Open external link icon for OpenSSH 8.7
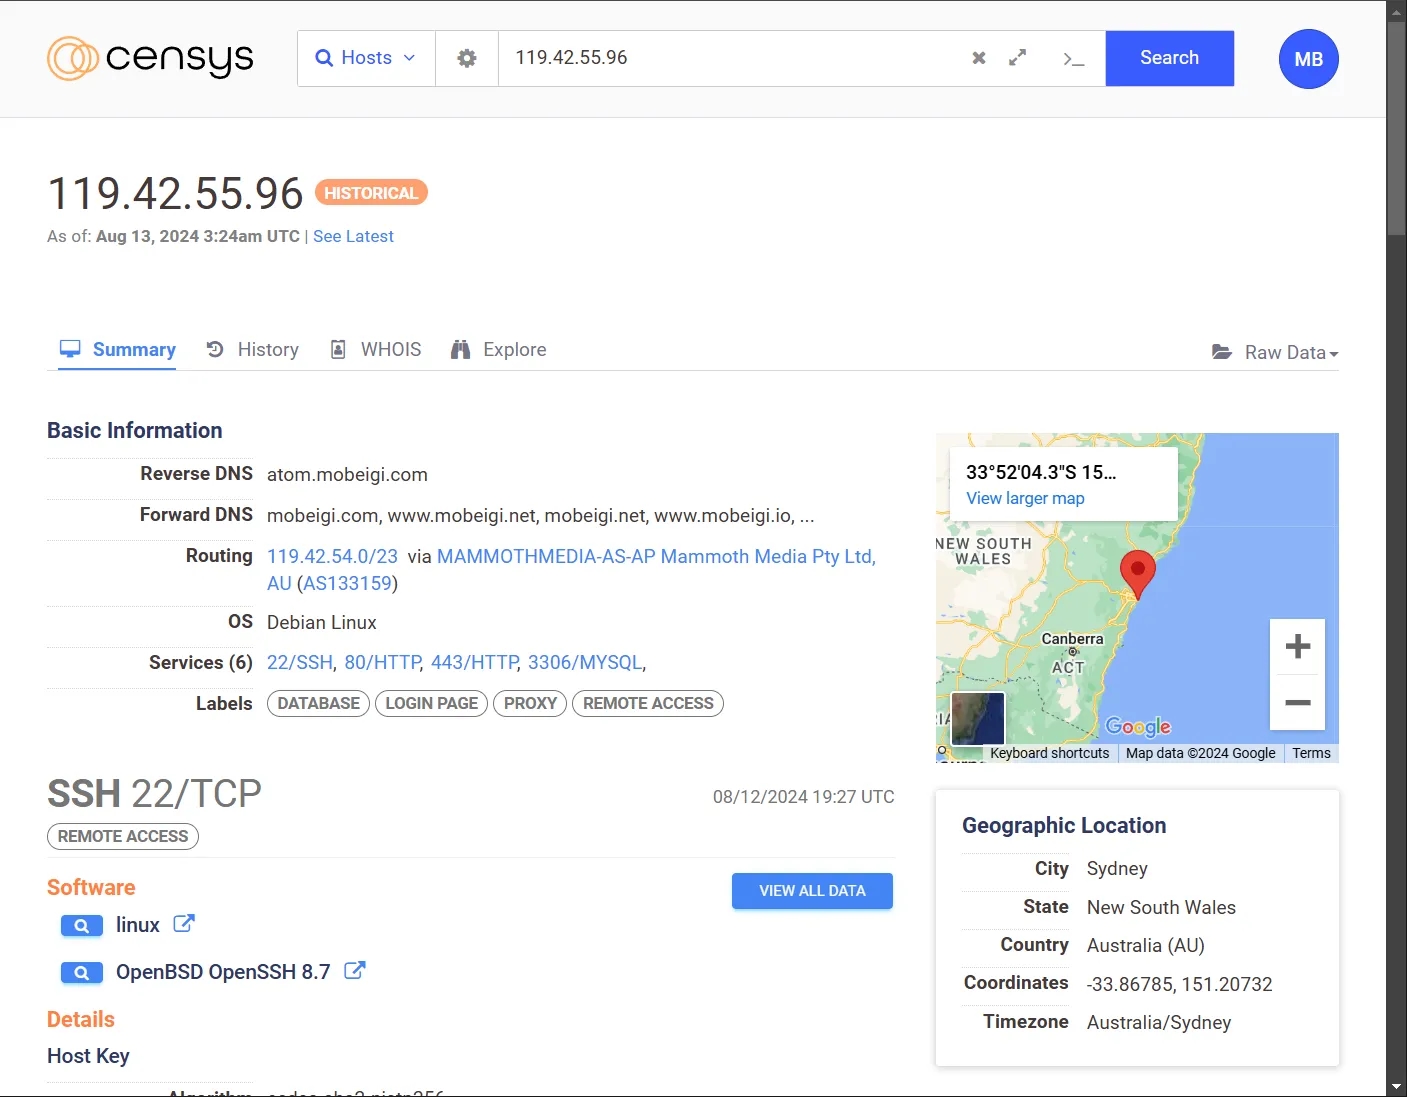The width and height of the screenshot is (1407, 1097). (x=354, y=971)
